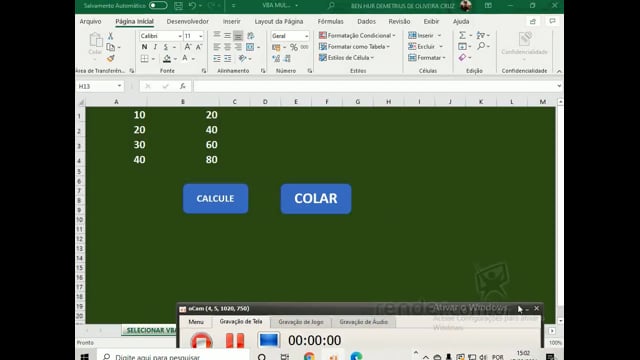The width and height of the screenshot is (640, 360).
Task: Click undo arrow in title bar
Action: 192,5
